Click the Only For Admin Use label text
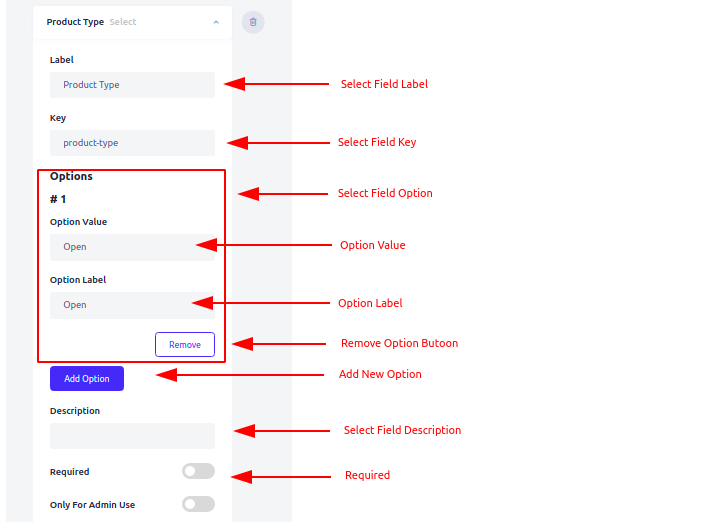721x522 pixels. [92, 505]
